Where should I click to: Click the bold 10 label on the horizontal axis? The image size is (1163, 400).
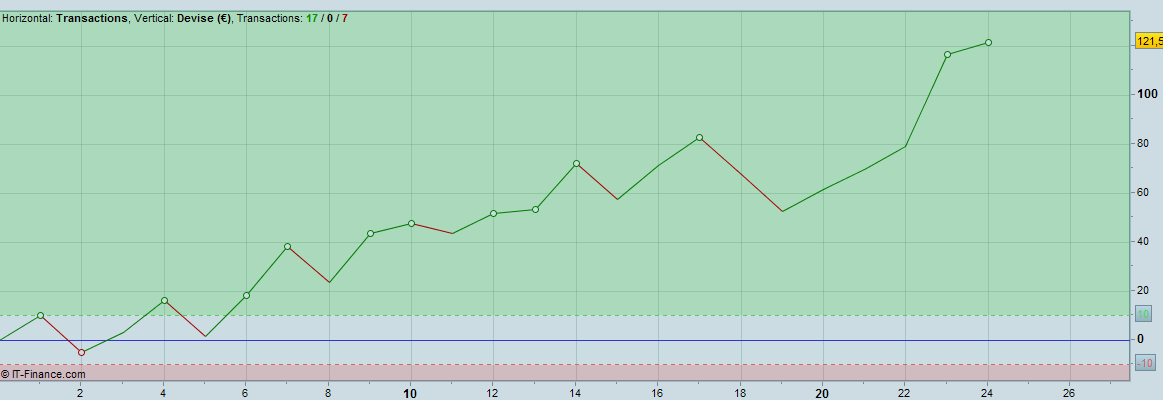tap(410, 393)
